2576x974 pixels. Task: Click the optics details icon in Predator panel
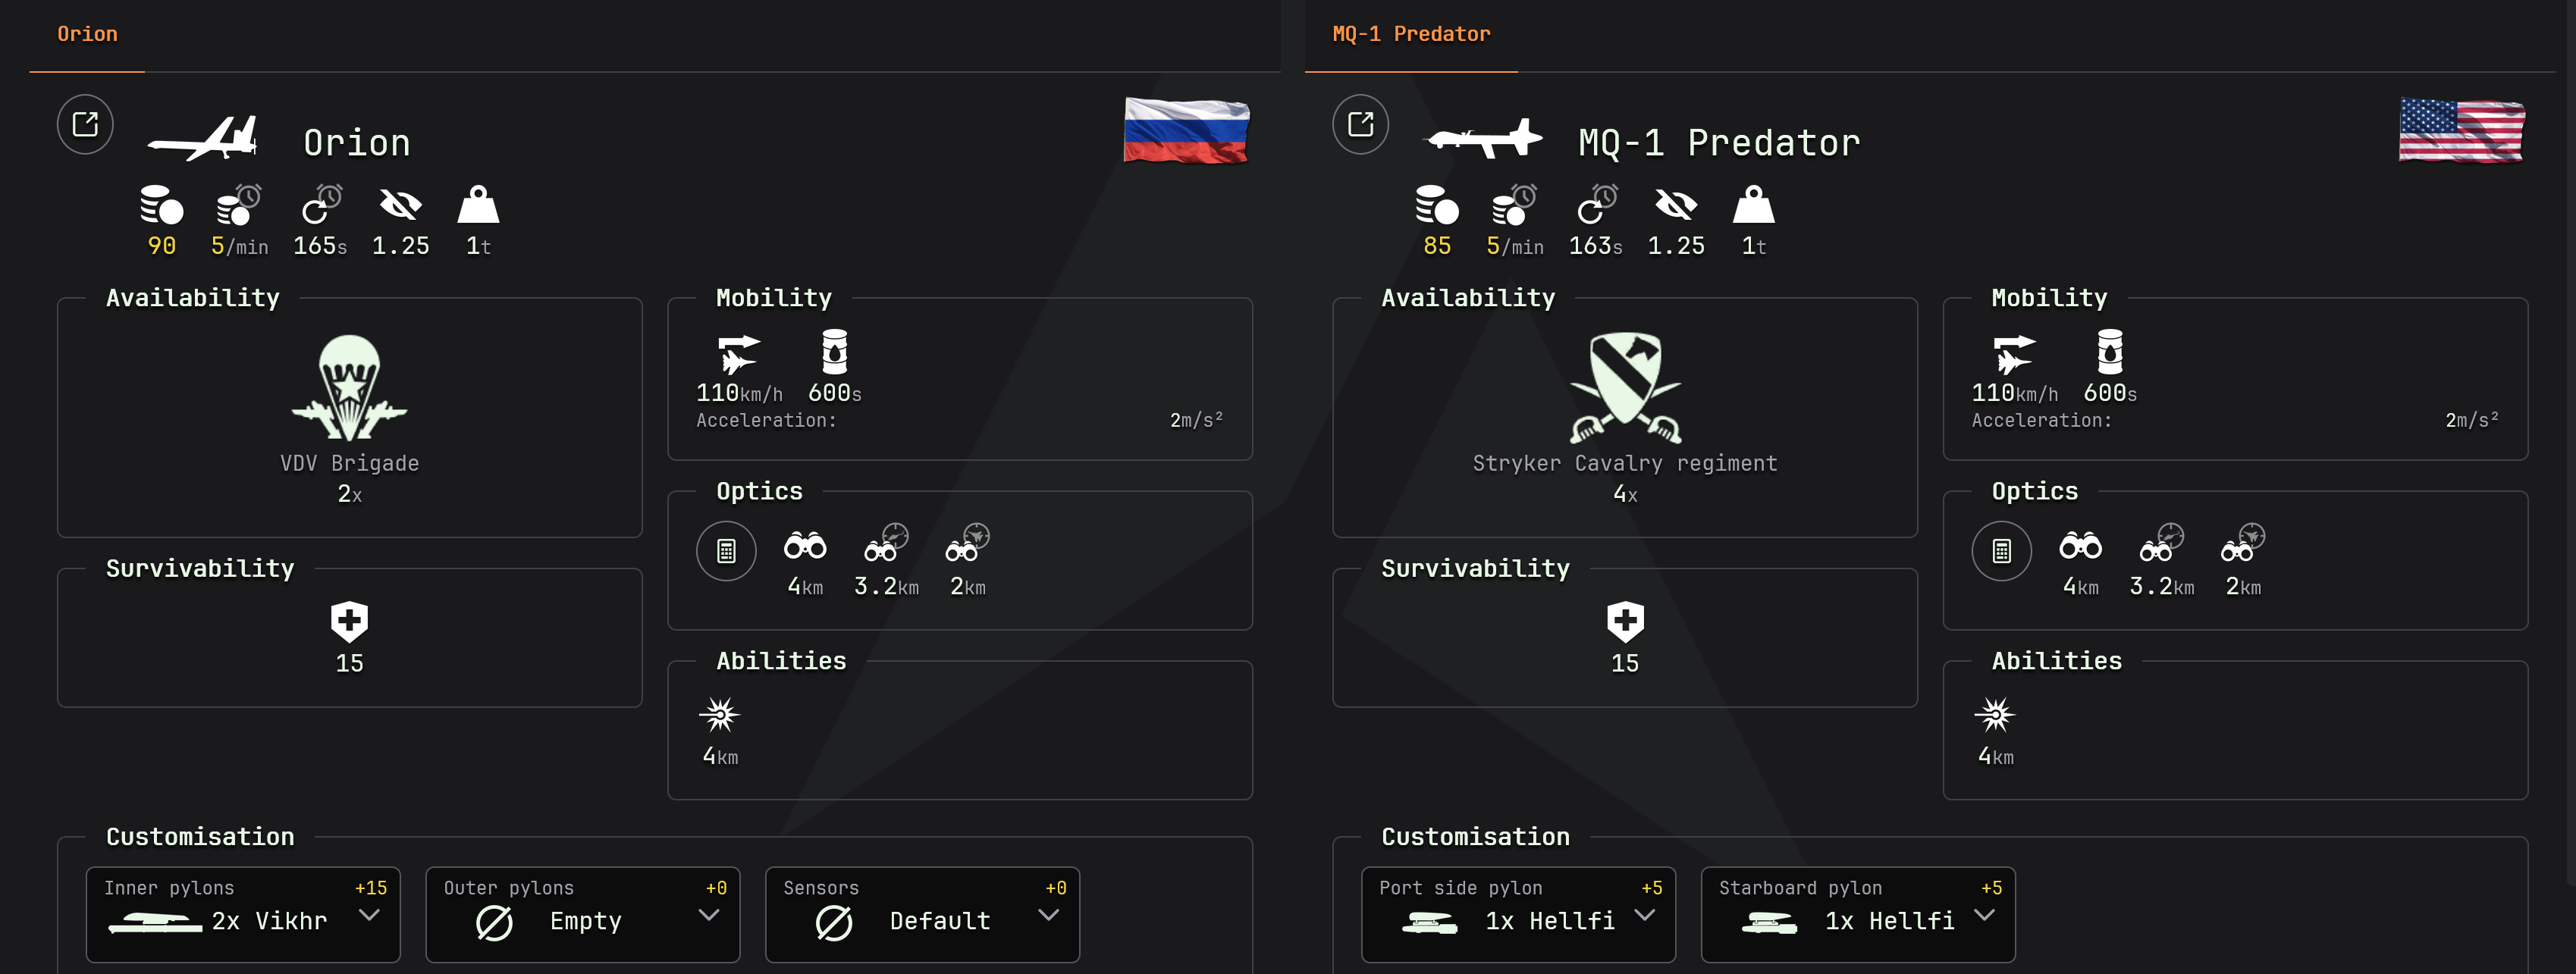tap(2001, 551)
